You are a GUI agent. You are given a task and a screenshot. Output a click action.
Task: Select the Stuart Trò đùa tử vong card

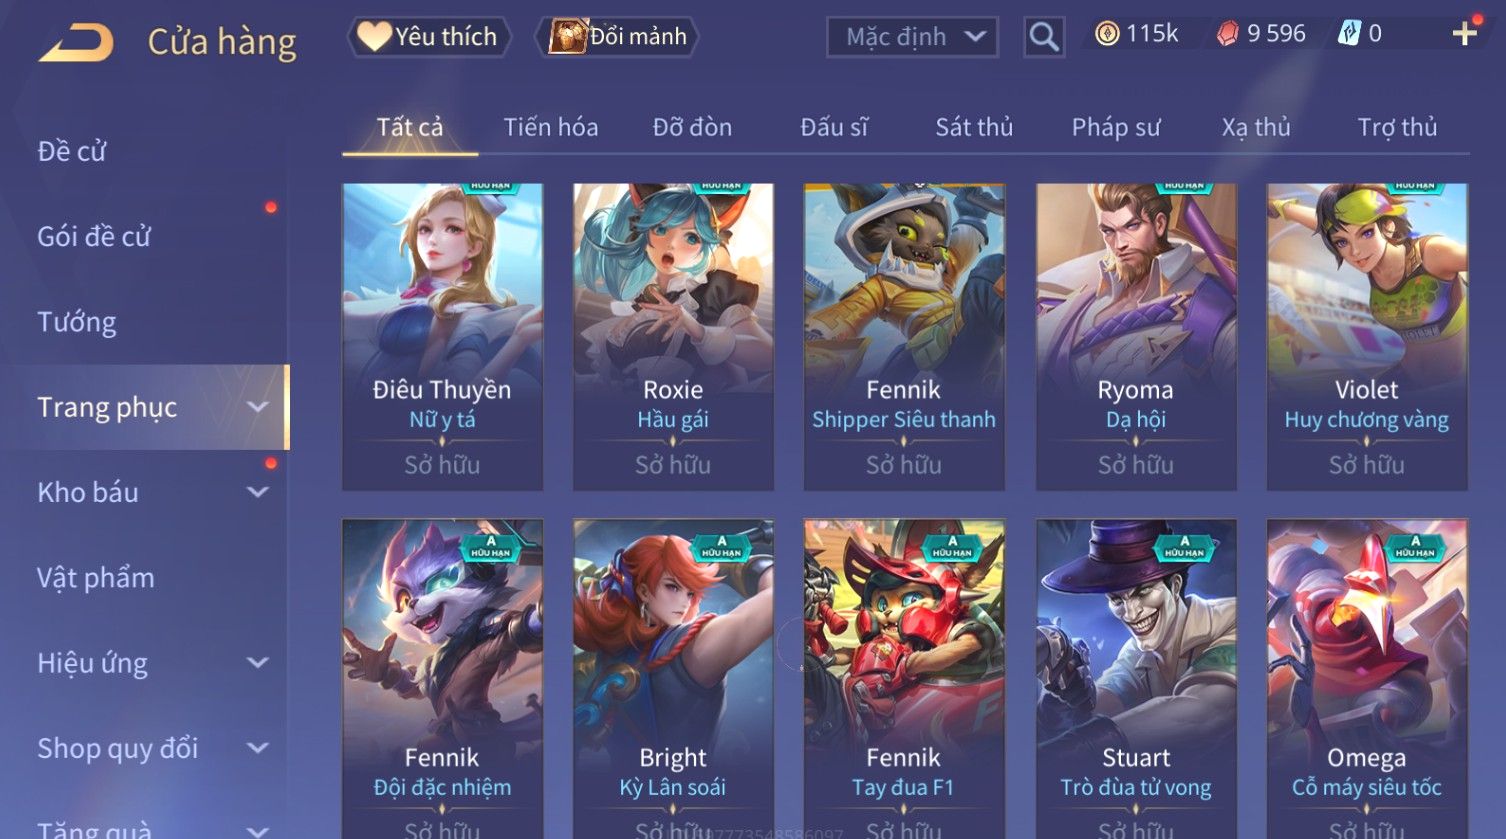[1136, 679]
